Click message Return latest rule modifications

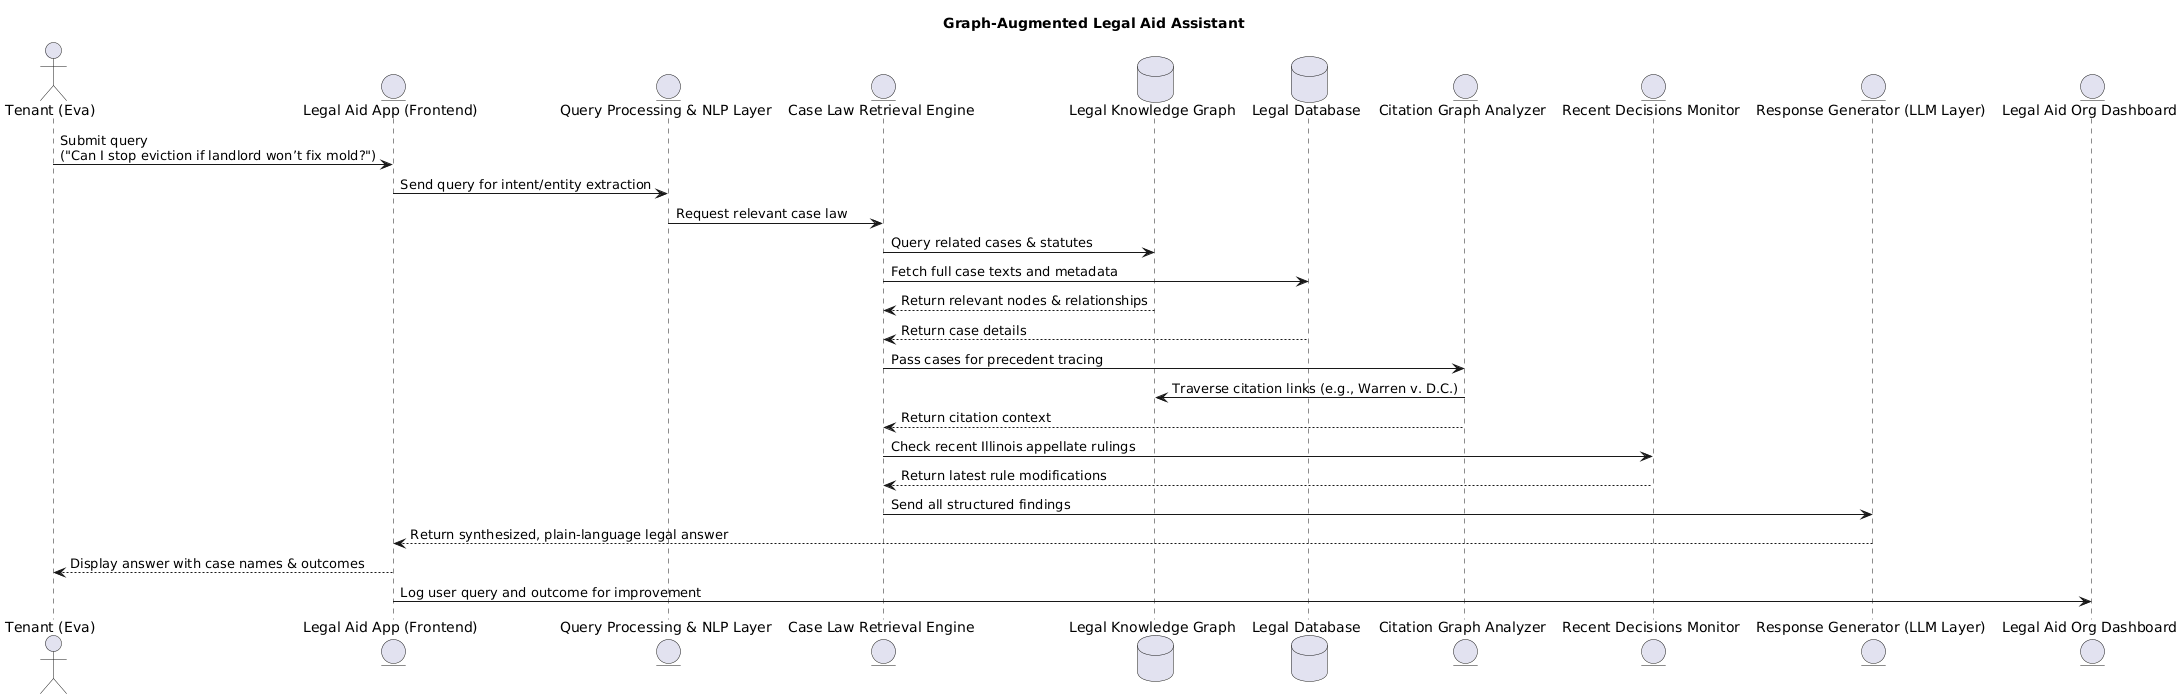[1003, 476]
